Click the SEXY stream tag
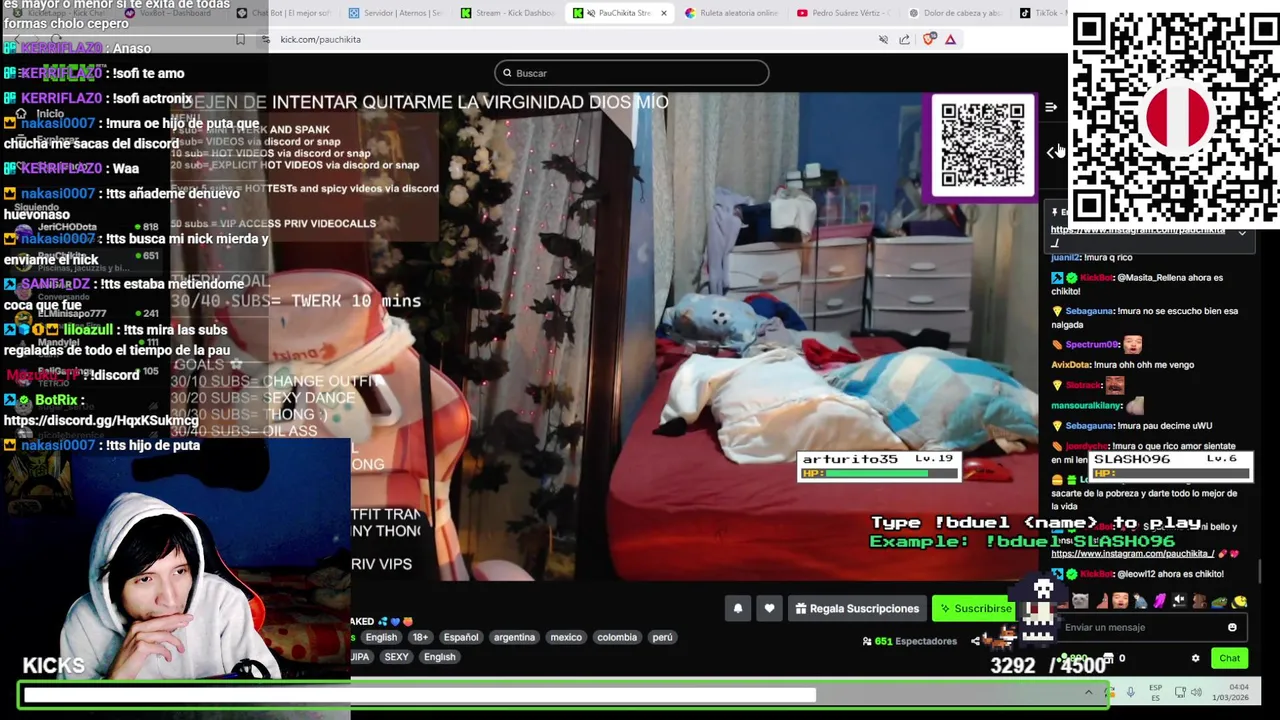The height and width of the screenshot is (720, 1280). point(396,657)
